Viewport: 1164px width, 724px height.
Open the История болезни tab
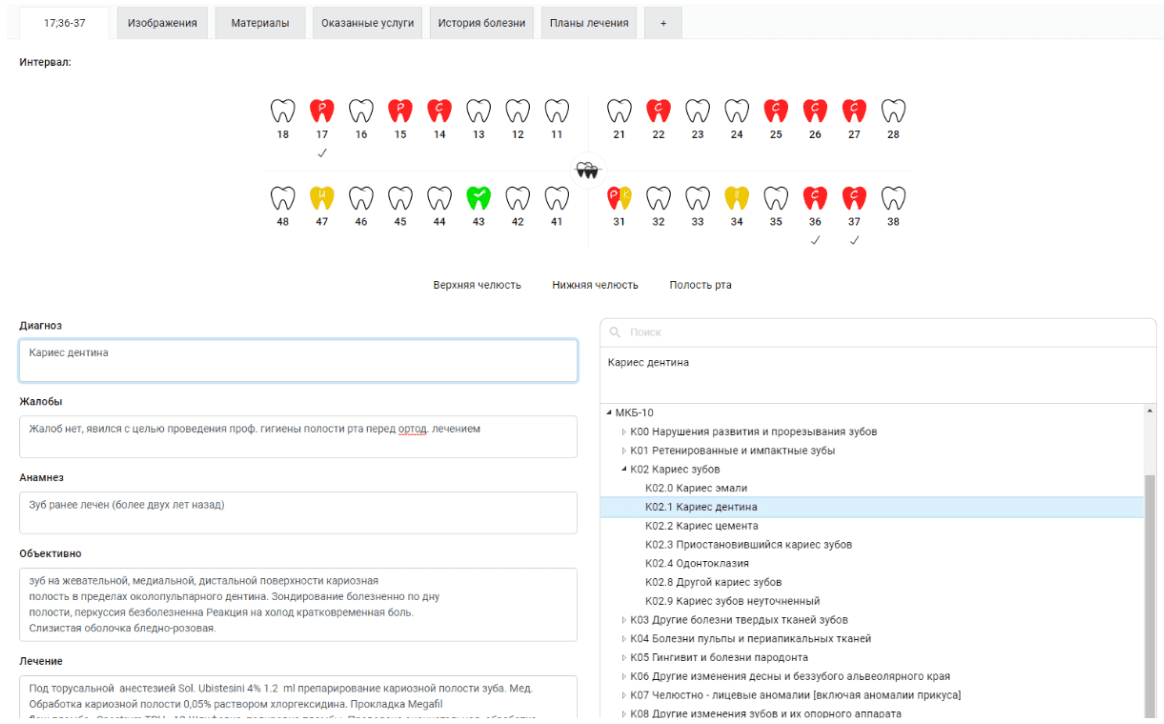[x=481, y=23]
